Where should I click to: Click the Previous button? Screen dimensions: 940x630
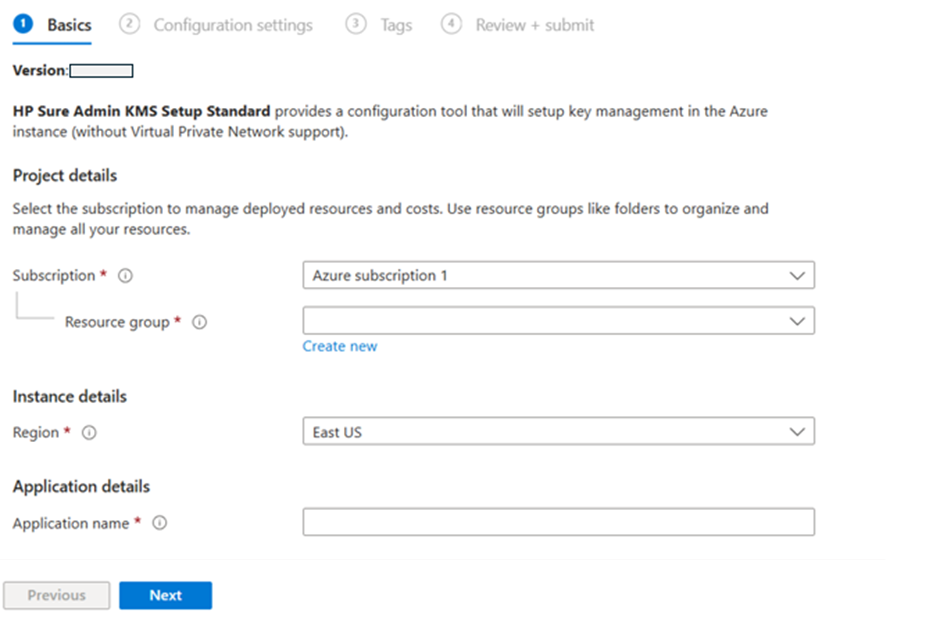tap(56, 595)
